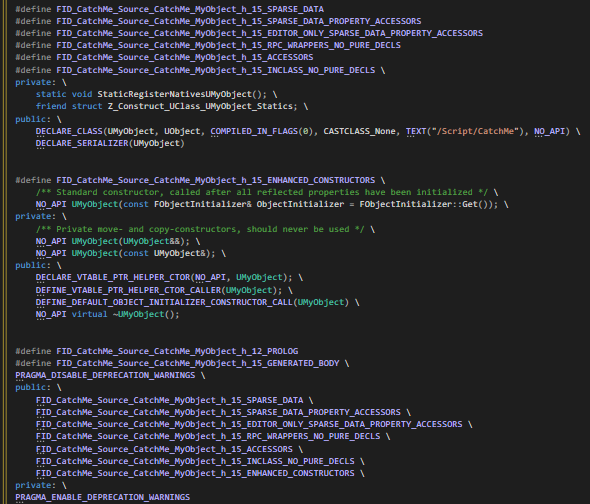Click the UMyObject(UMyObject&&) move constructor
Image resolution: width=590 pixels, height=504 pixels.
pos(128,241)
